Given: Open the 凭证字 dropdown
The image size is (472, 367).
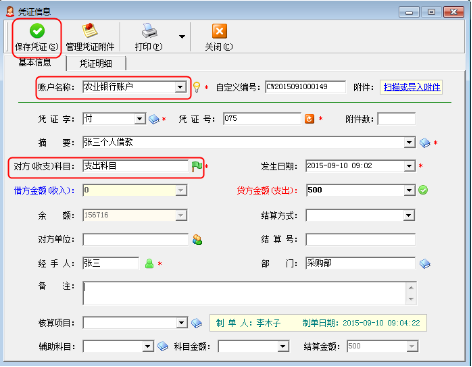Looking at the screenshot, I should point(139,119).
